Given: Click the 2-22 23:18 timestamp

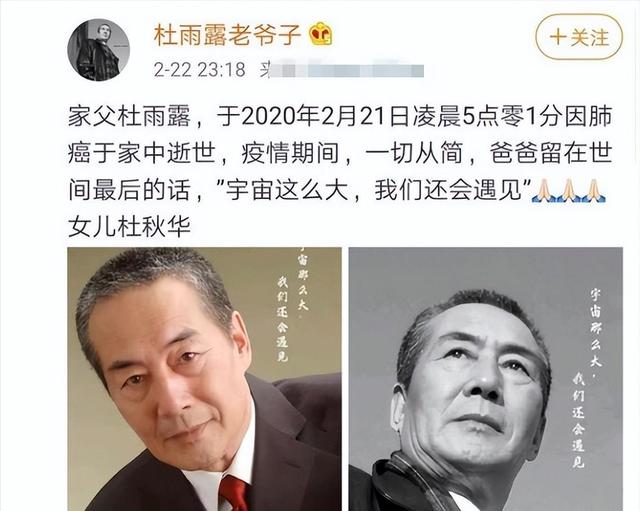Looking at the screenshot, I should 200,70.
